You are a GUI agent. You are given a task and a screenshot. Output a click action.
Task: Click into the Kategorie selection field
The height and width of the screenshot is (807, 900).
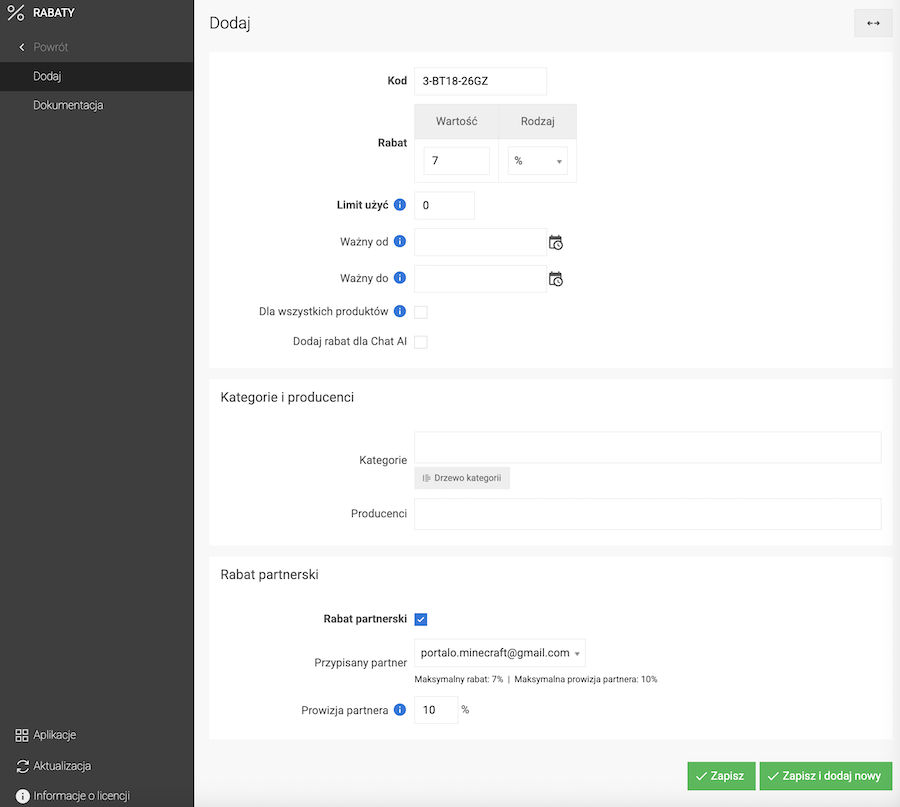point(647,448)
